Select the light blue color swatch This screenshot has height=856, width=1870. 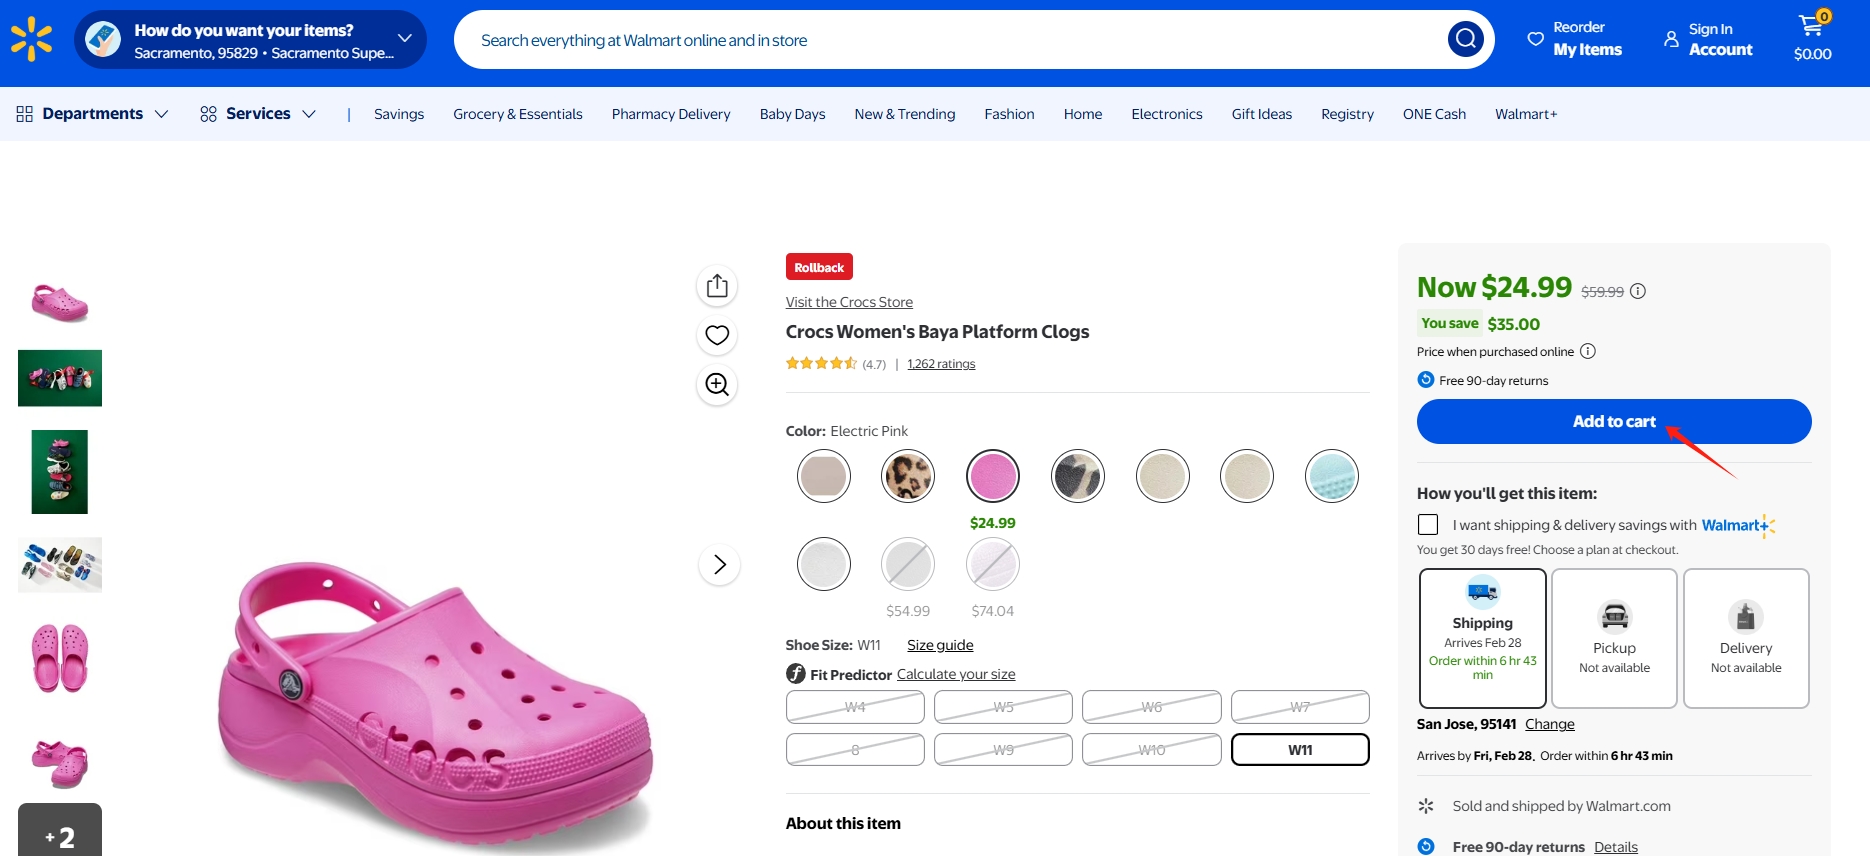click(1332, 476)
